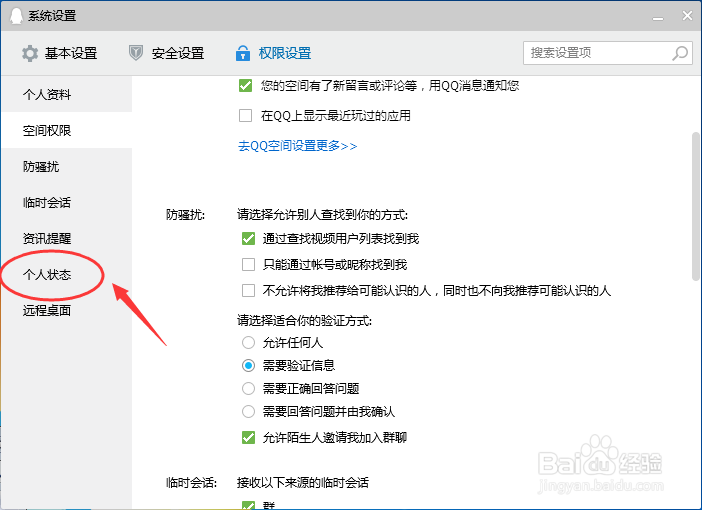The image size is (702, 510).
Task: Open the 去QQ空间设置更多>> link
Action: point(297,146)
